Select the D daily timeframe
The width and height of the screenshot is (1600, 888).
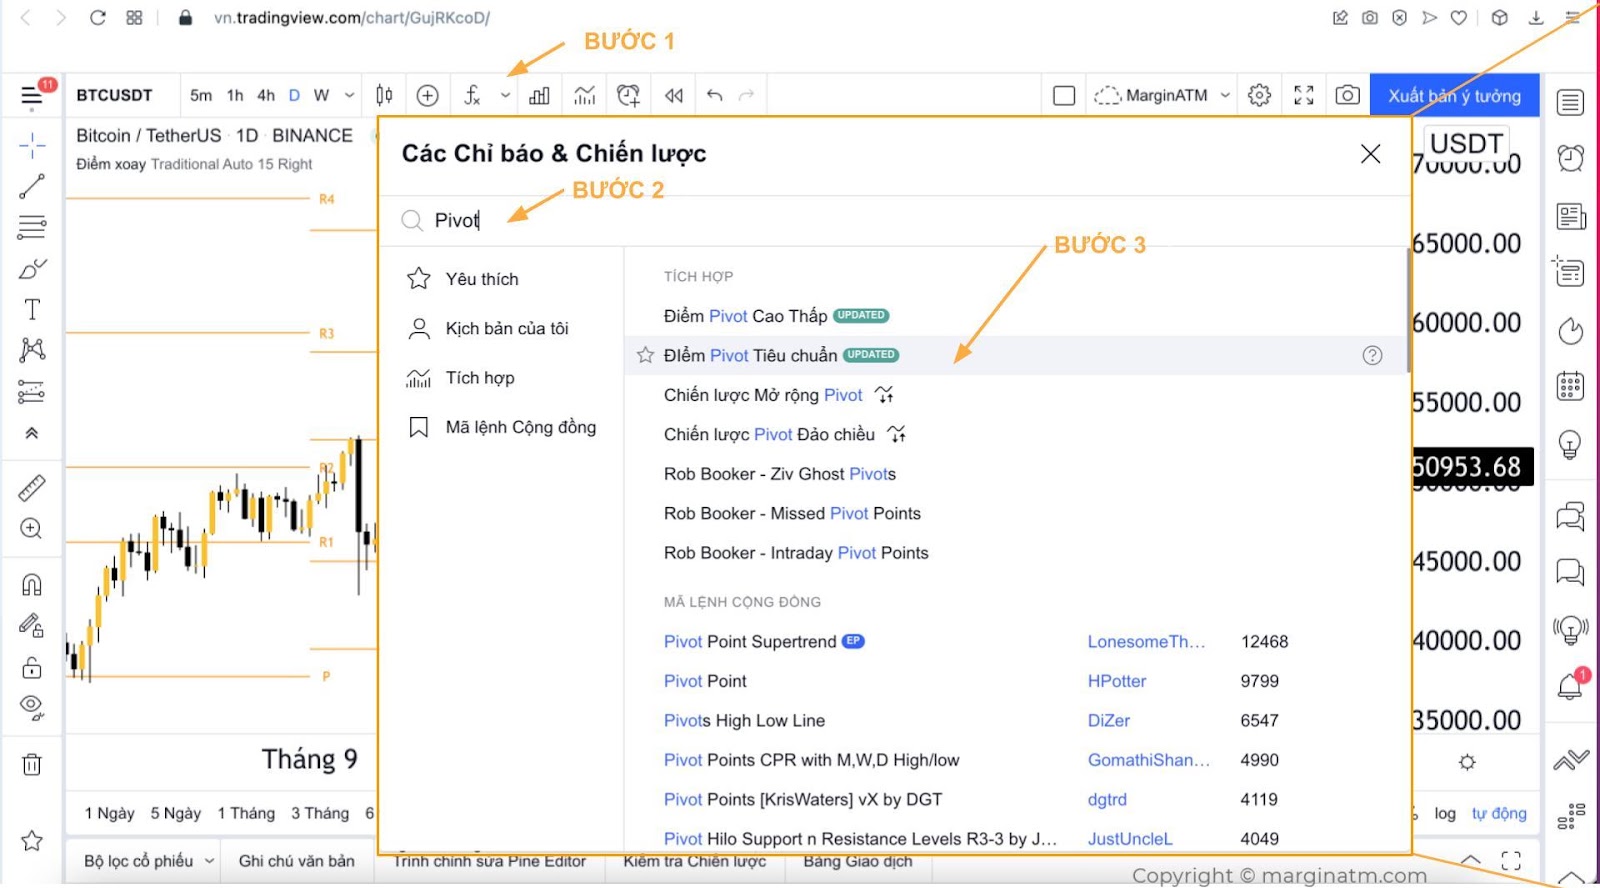coord(294,95)
